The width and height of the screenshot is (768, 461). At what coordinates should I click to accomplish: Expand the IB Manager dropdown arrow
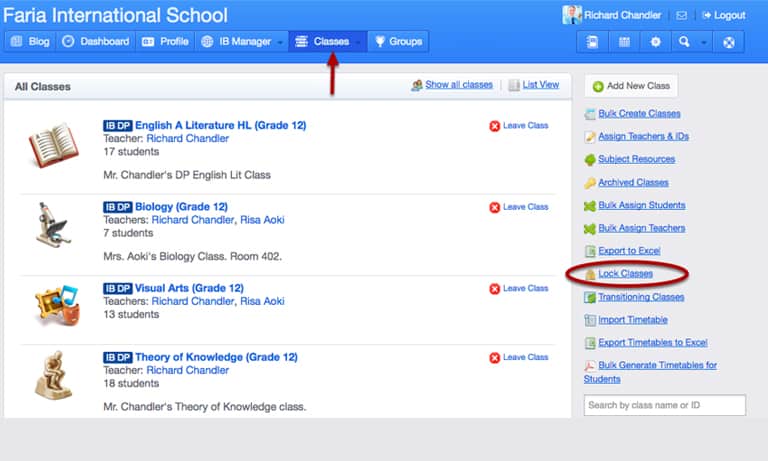coord(280,42)
